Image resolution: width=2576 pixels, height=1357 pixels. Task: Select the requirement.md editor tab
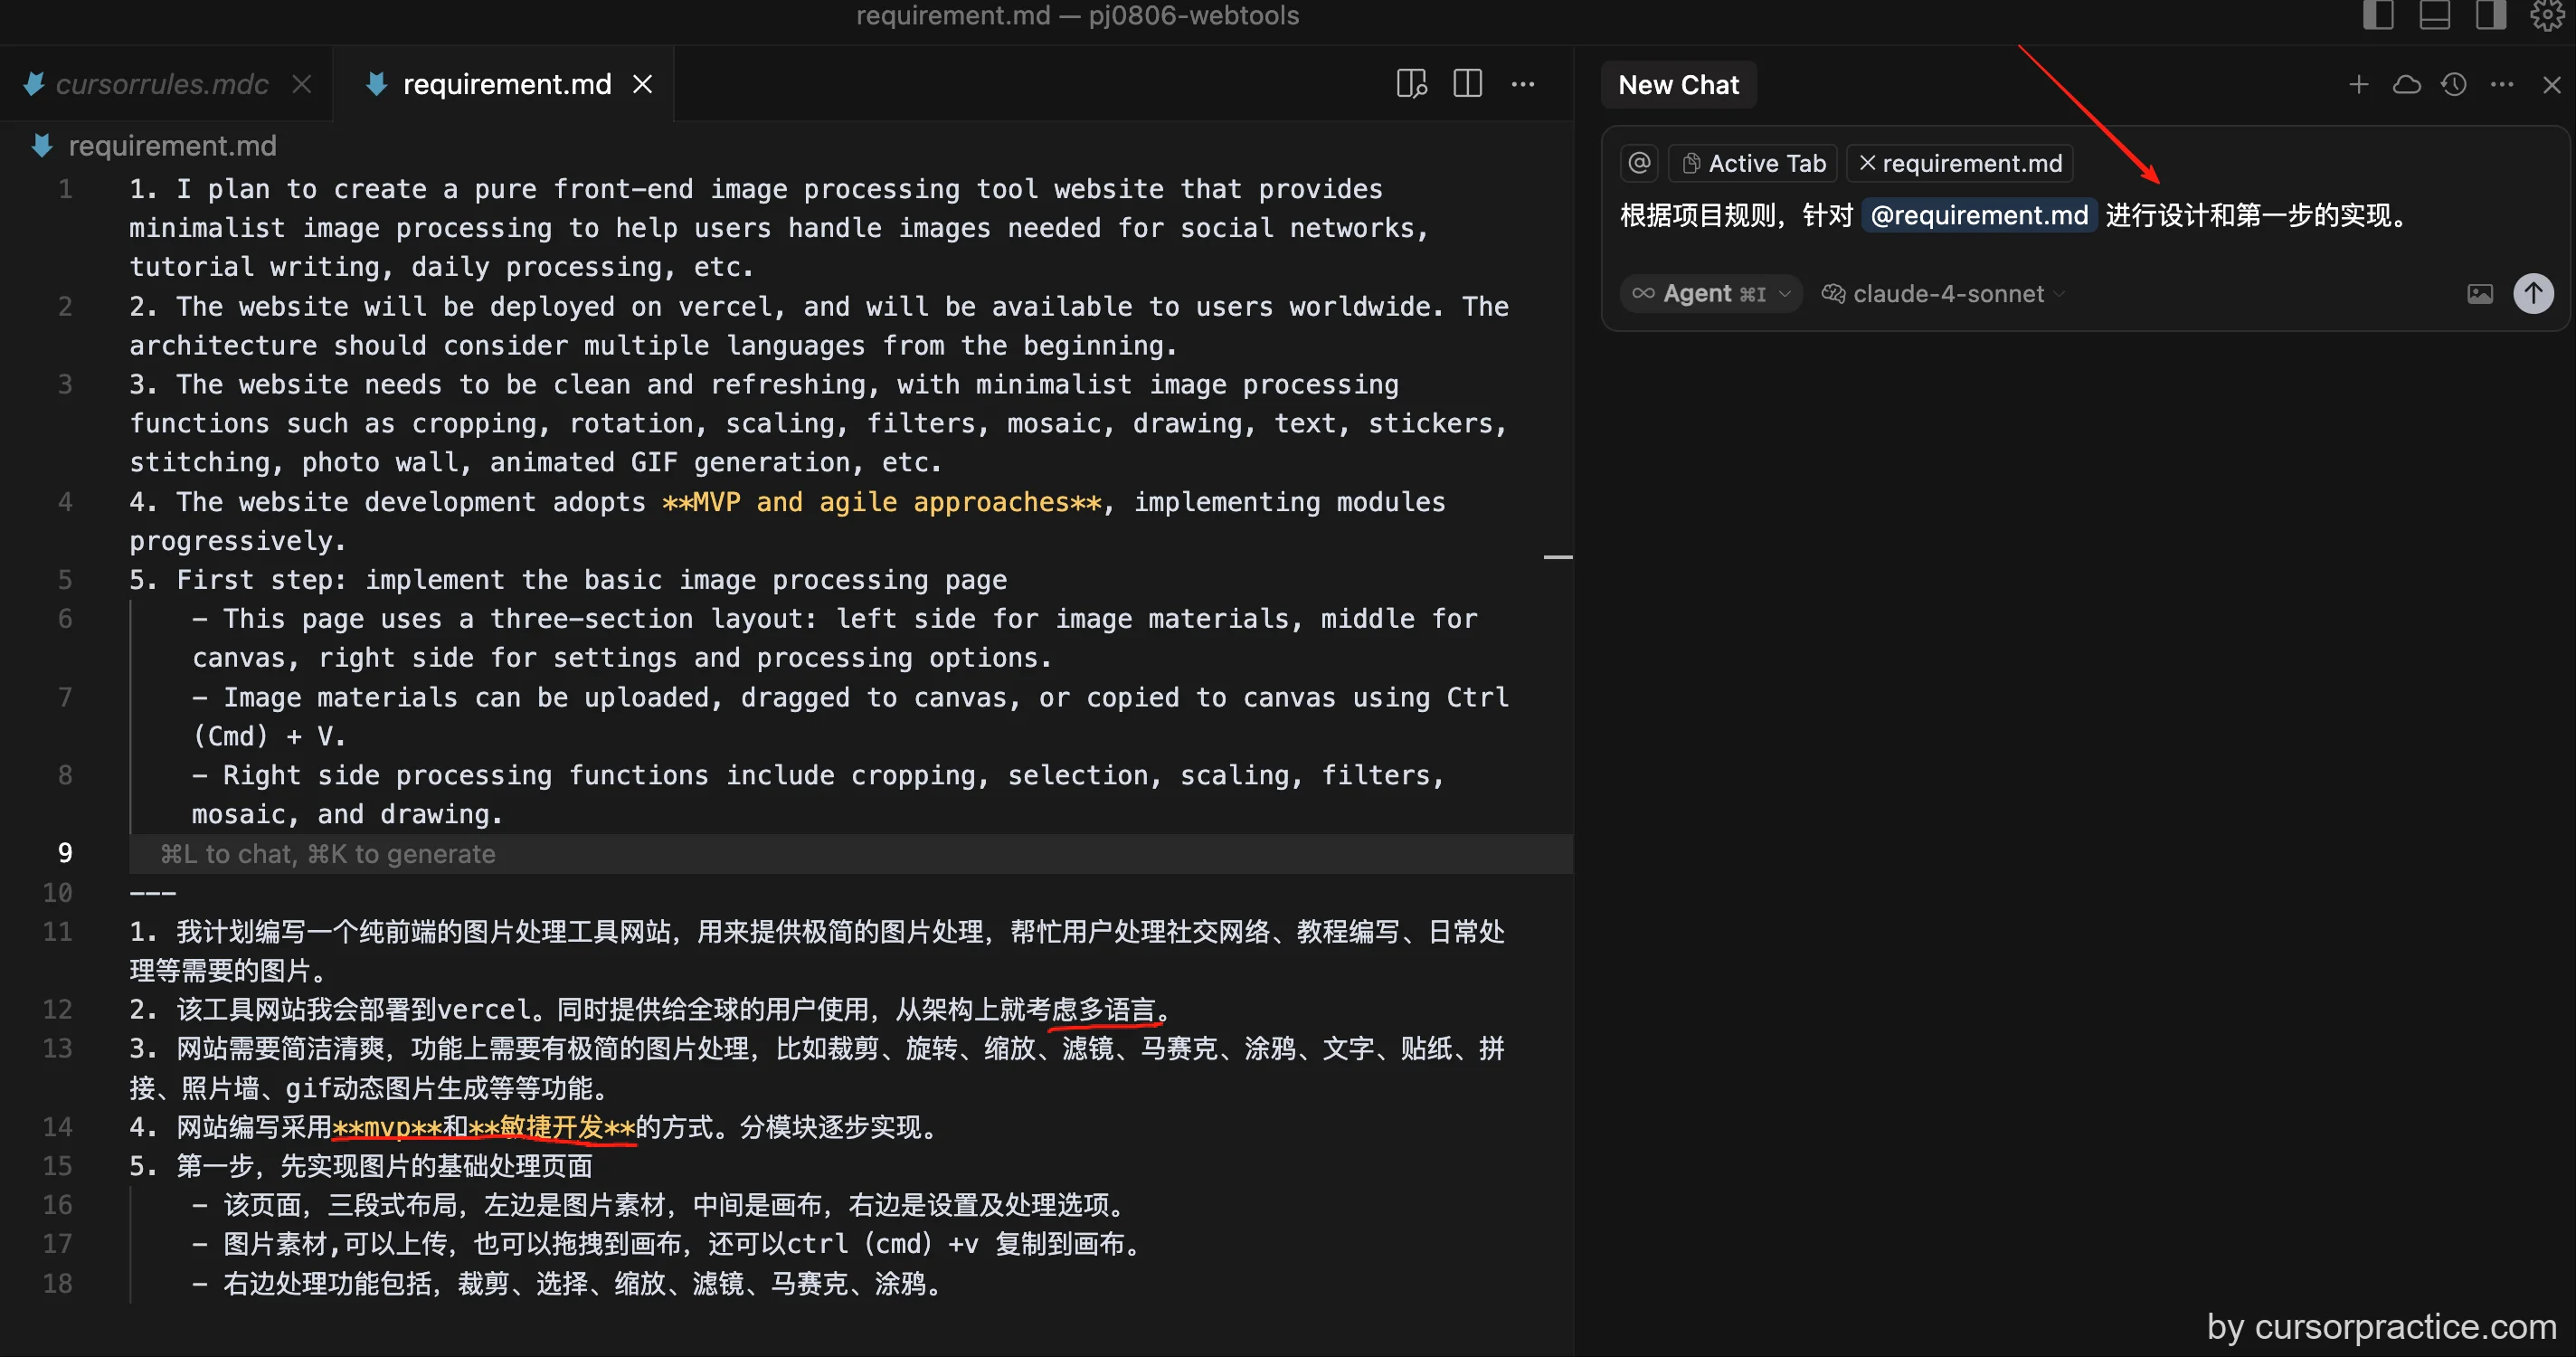pyautogui.click(x=506, y=84)
